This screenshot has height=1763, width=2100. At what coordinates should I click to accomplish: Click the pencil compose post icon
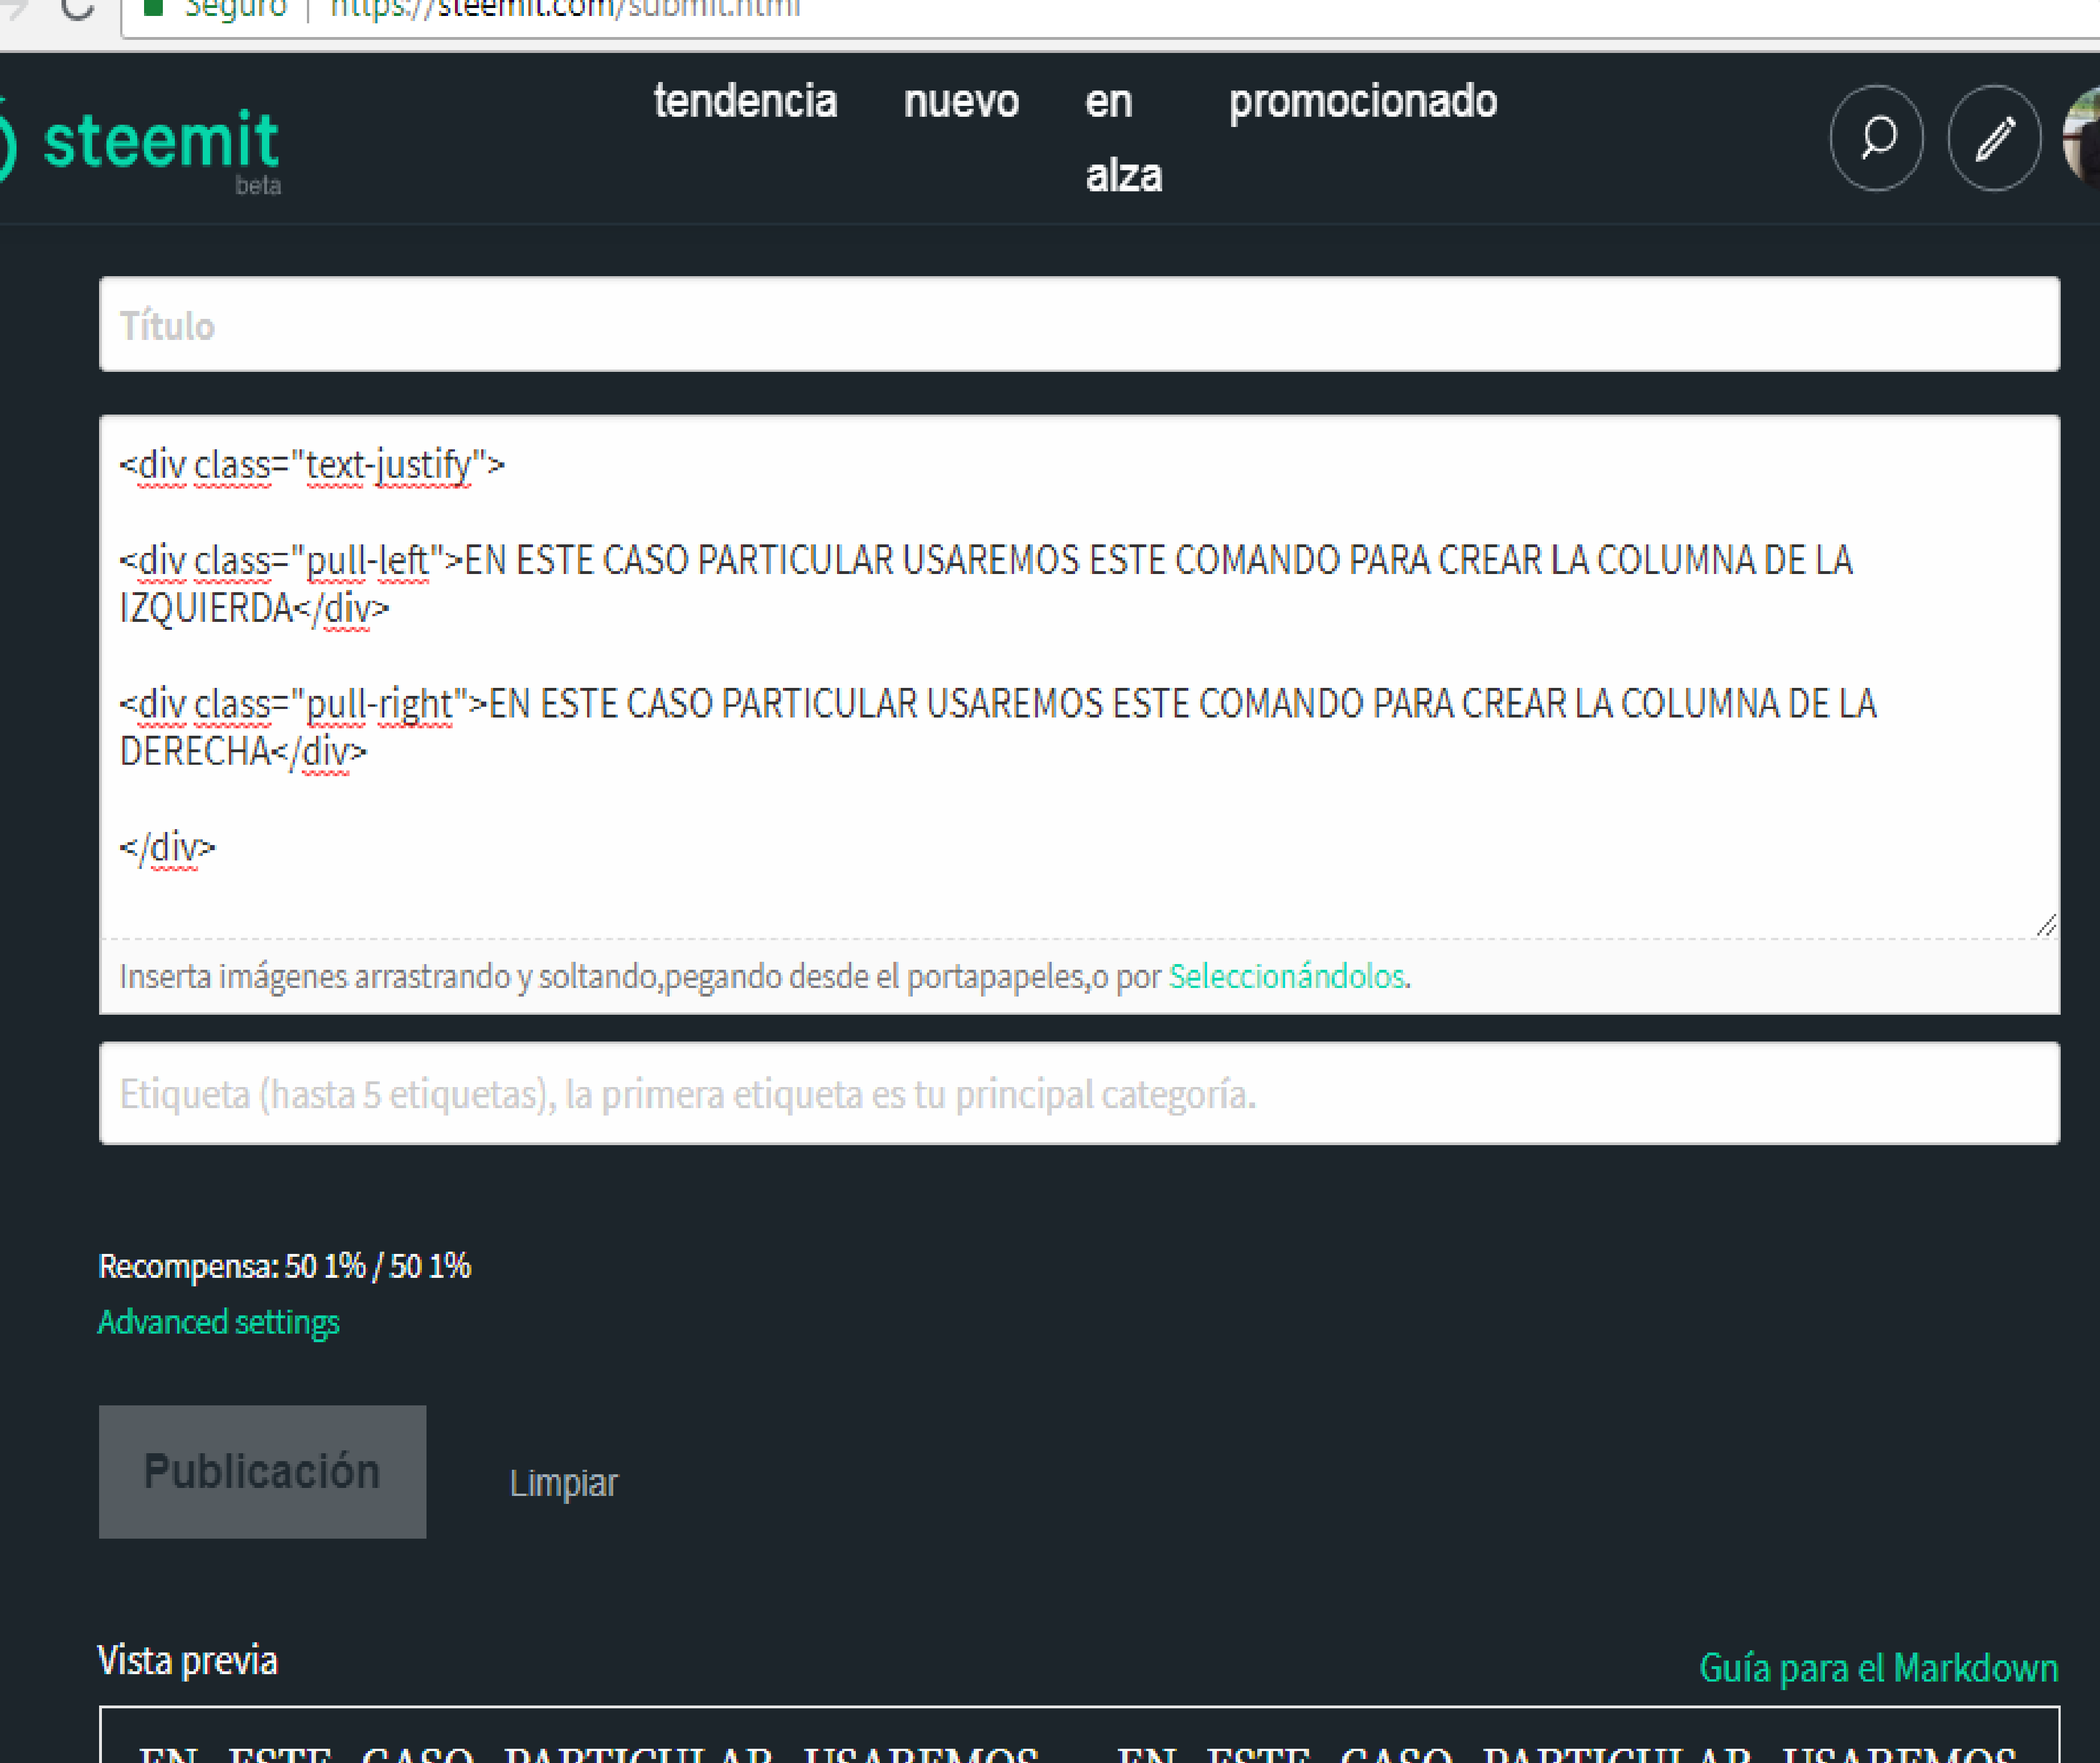pos(1994,138)
